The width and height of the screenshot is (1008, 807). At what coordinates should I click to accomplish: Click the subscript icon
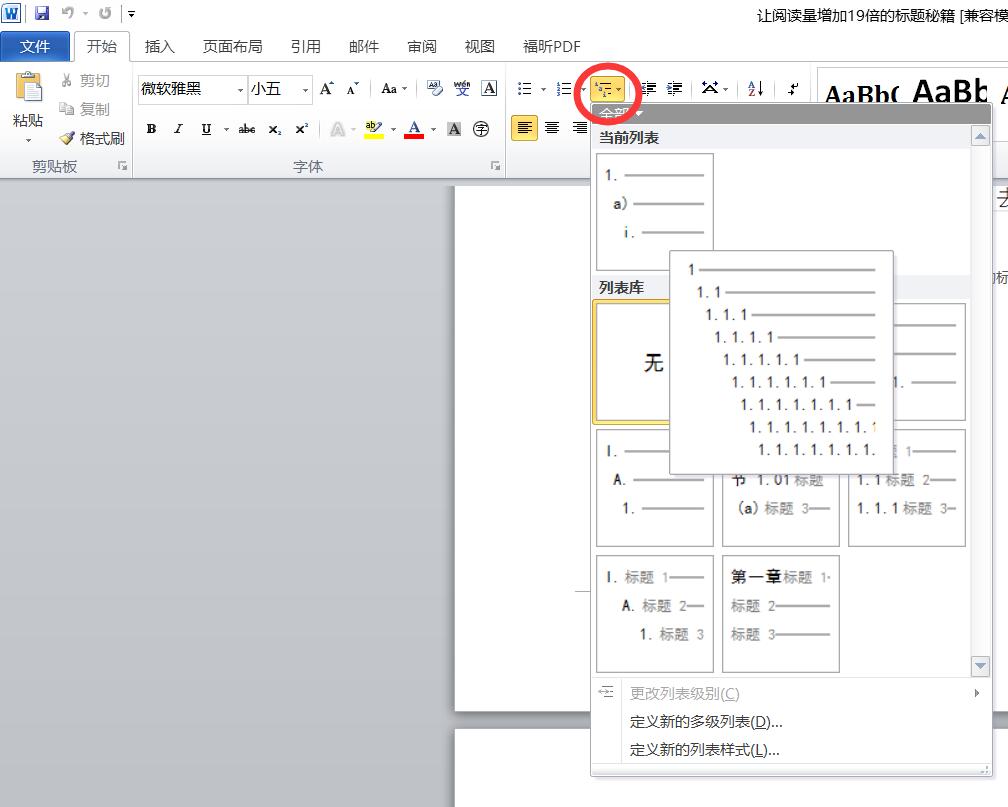275,129
